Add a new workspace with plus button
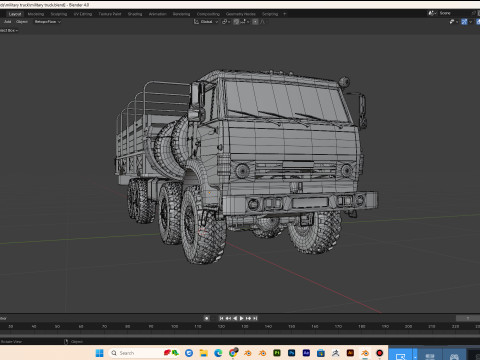 click(x=284, y=14)
